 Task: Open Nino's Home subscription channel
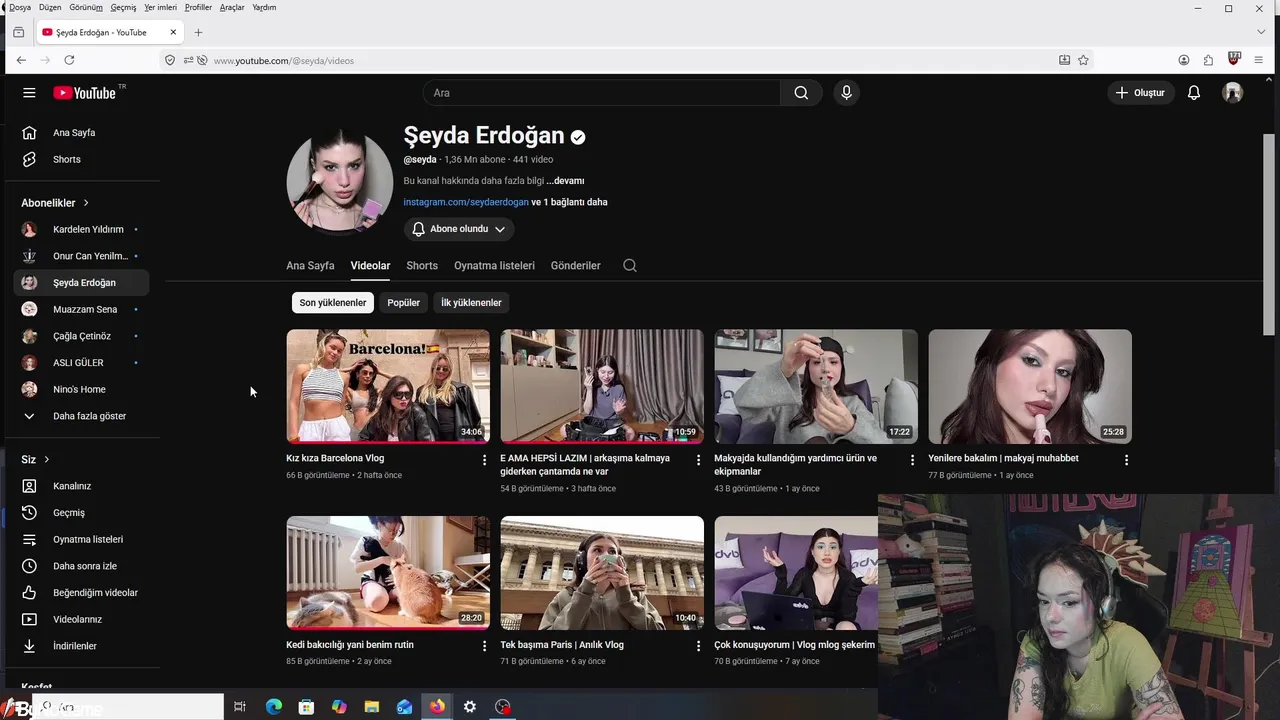(x=82, y=390)
